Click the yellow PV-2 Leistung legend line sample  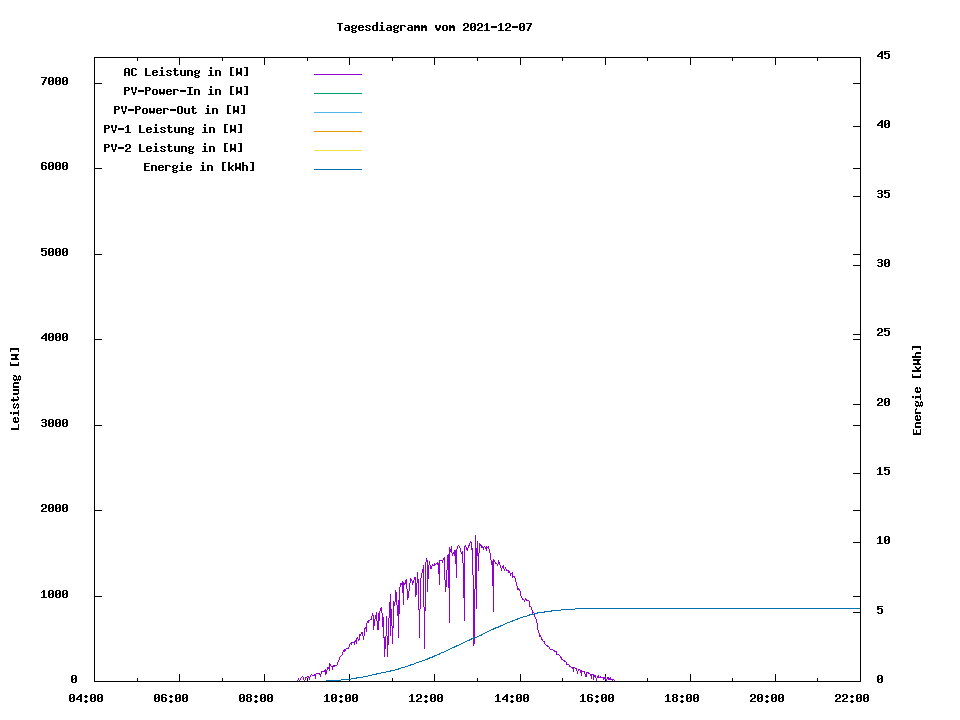click(337, 150)
